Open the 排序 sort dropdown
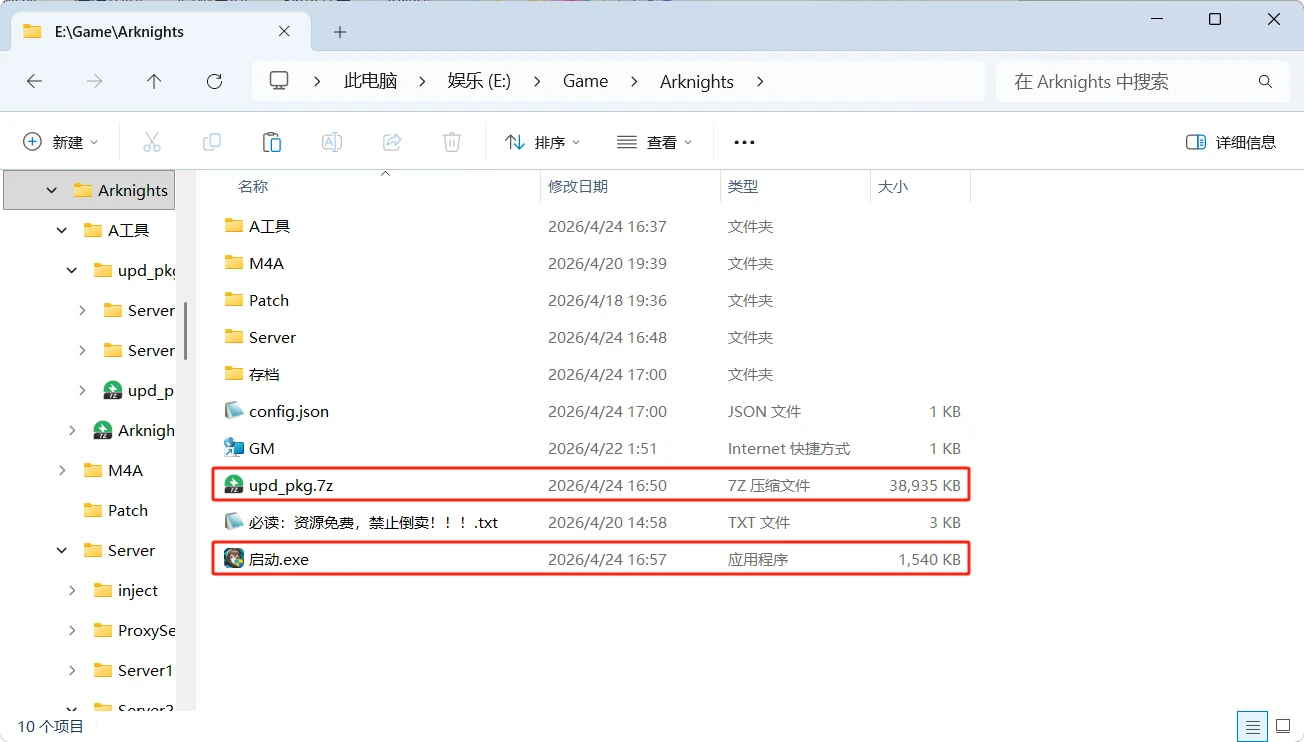 point(543,142)
